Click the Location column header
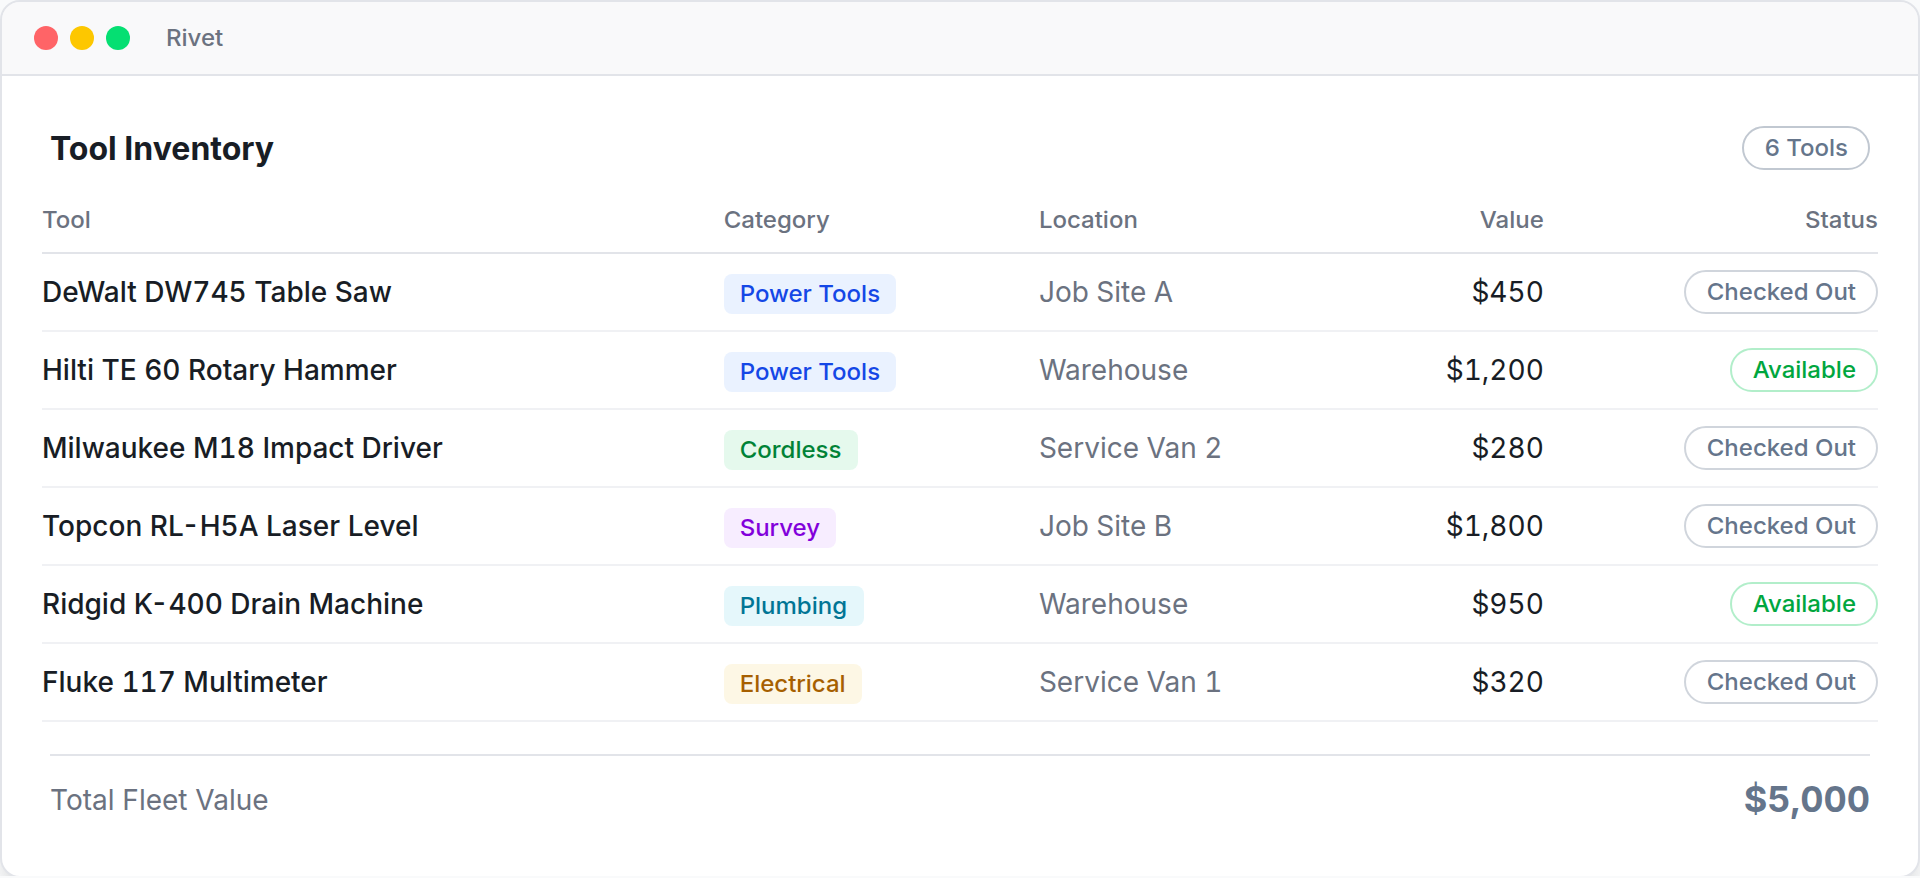This screenshot has width=1920, height=878. coord(1088,220)
